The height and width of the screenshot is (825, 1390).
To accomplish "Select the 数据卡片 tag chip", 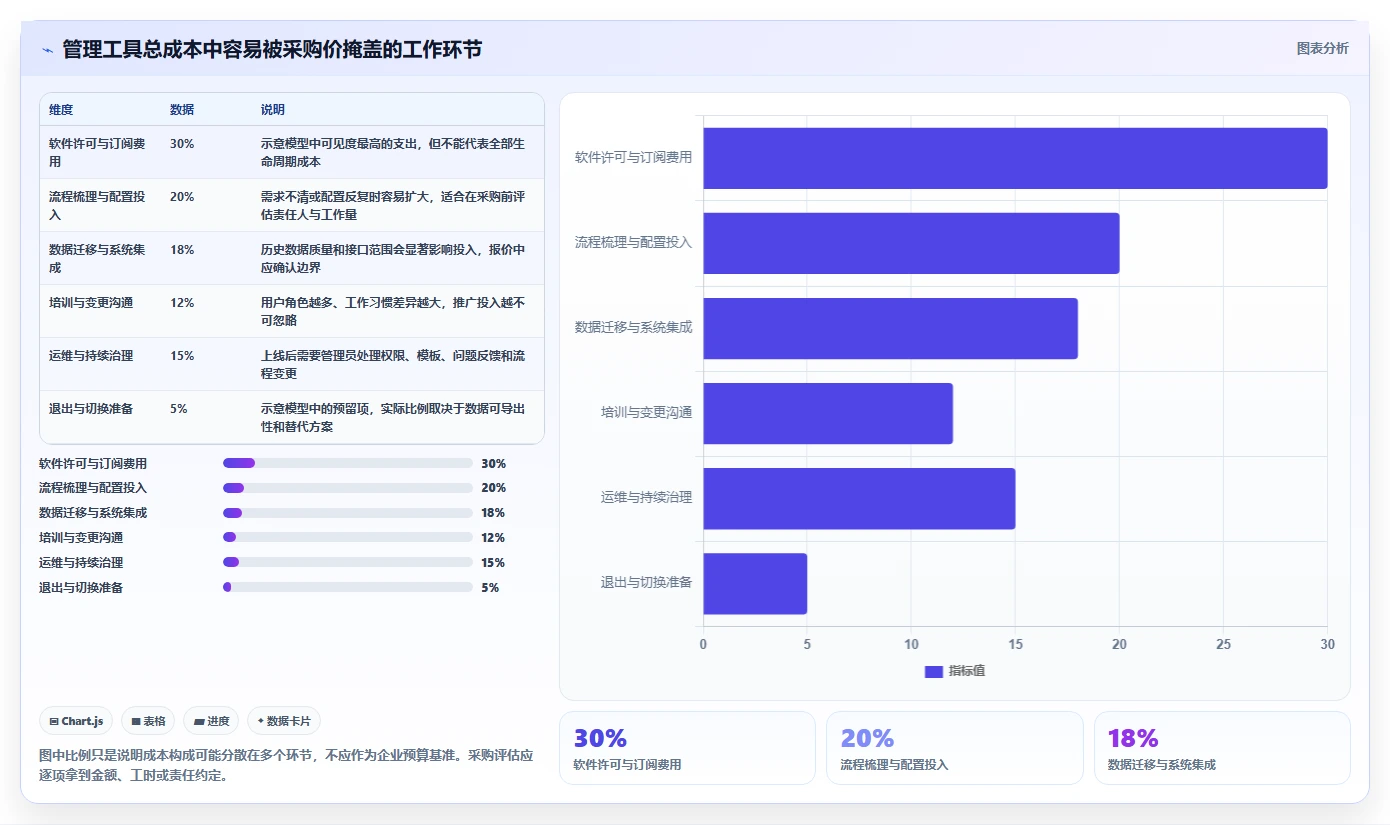I will (x=284, y=721).
